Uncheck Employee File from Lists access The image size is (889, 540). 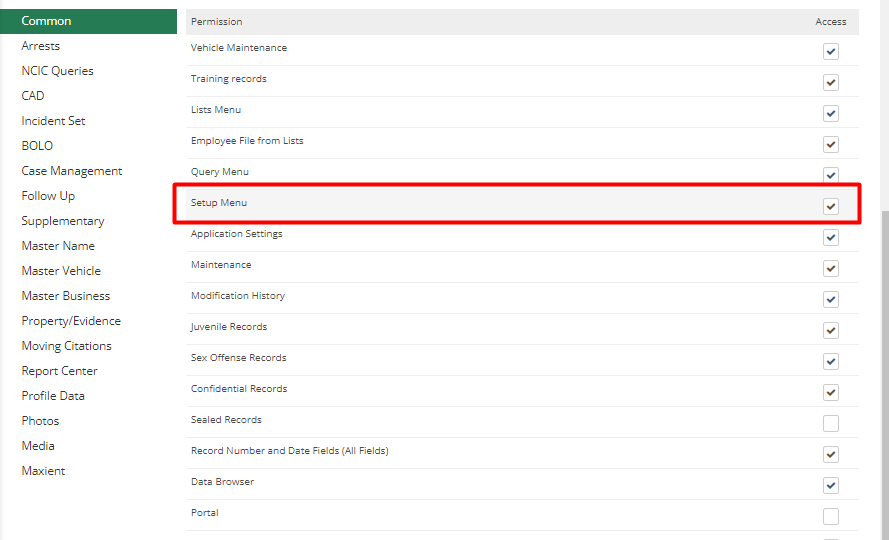pos(831,145)
